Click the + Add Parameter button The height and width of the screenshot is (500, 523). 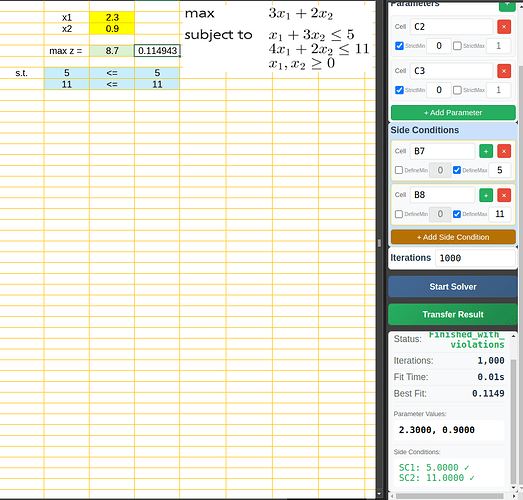[x=453, y=113]
